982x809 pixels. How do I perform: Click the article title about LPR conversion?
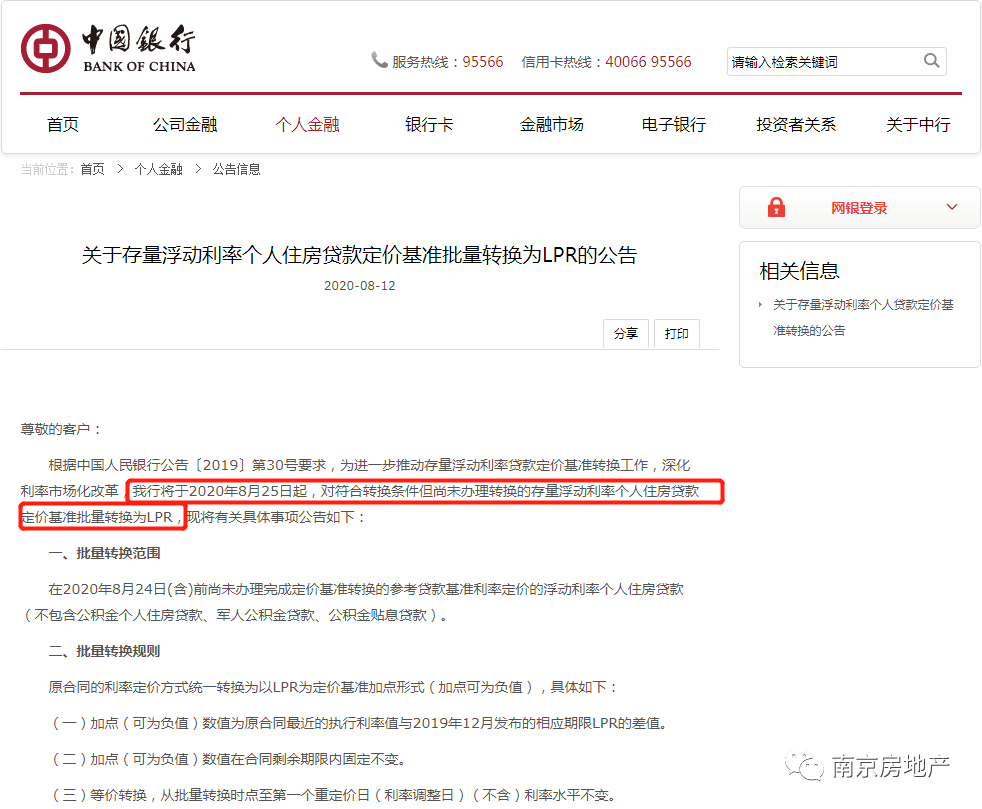tap(359, 255)
